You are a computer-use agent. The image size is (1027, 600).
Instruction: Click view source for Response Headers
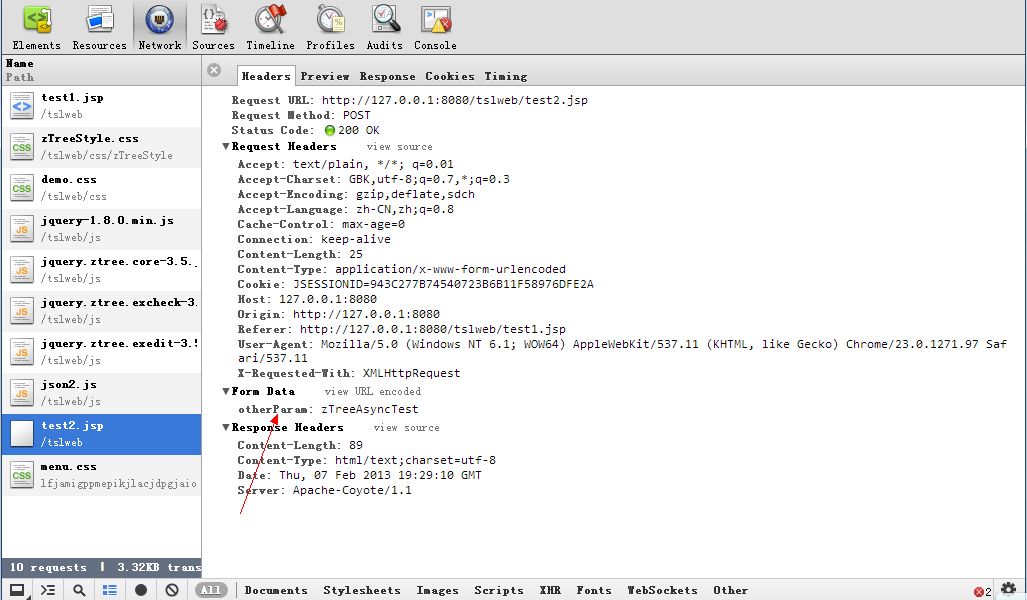pyautogui.click(x=407, y=428)
